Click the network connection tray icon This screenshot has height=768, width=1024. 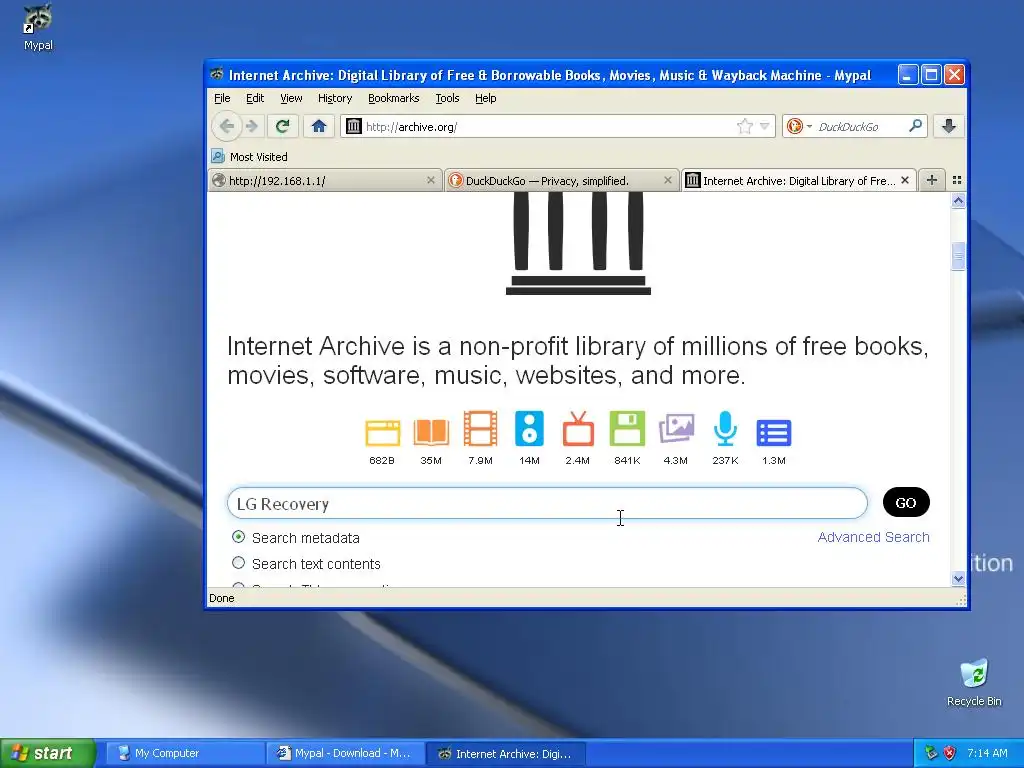(x=931, y=753)
